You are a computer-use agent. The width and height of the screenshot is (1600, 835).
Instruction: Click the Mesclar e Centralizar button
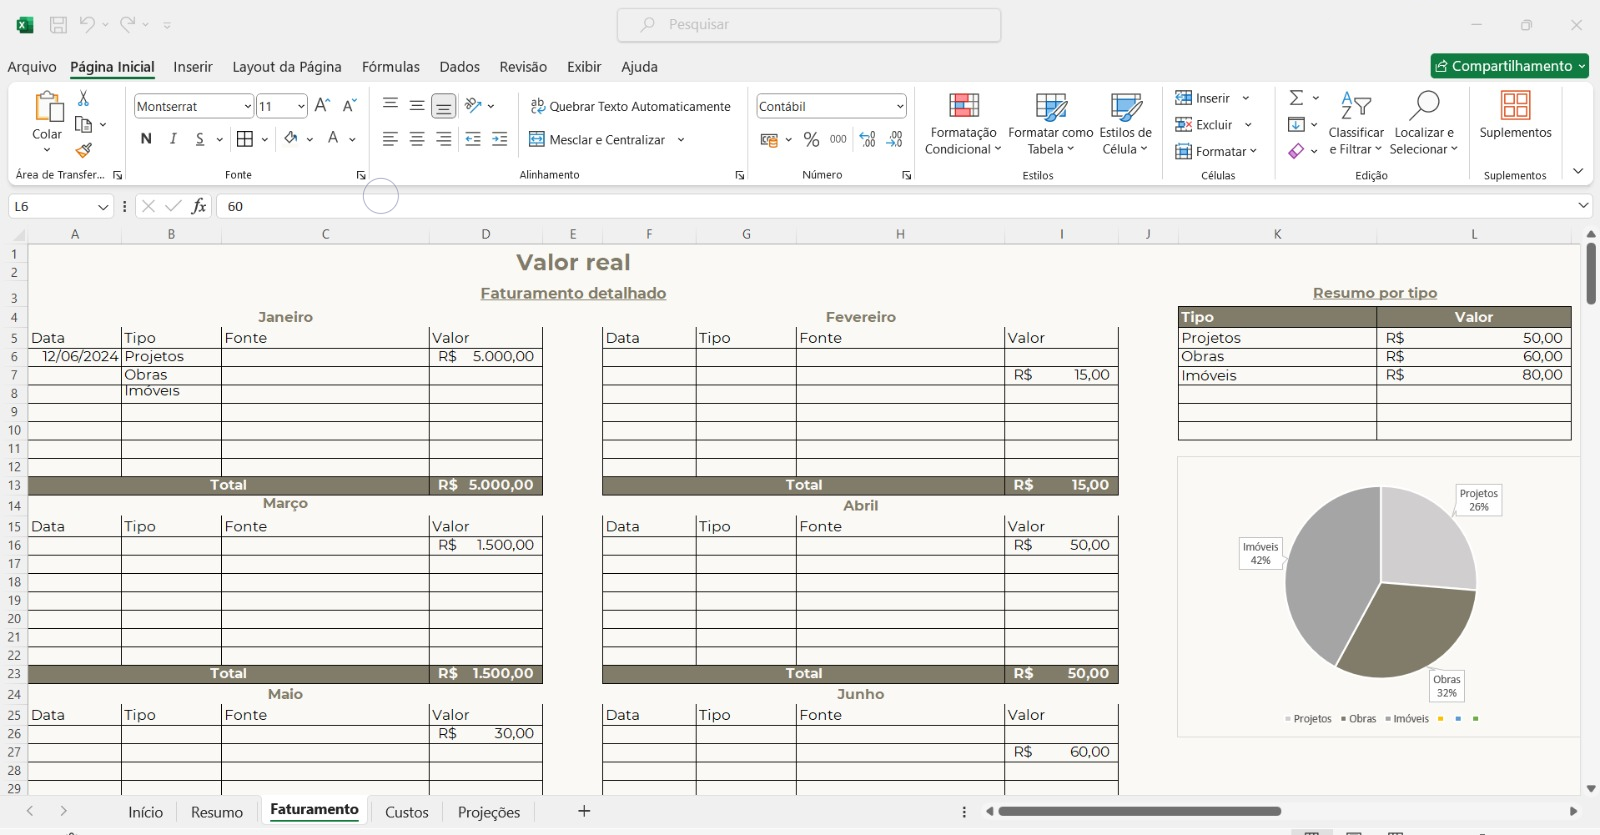click(597, 140)
